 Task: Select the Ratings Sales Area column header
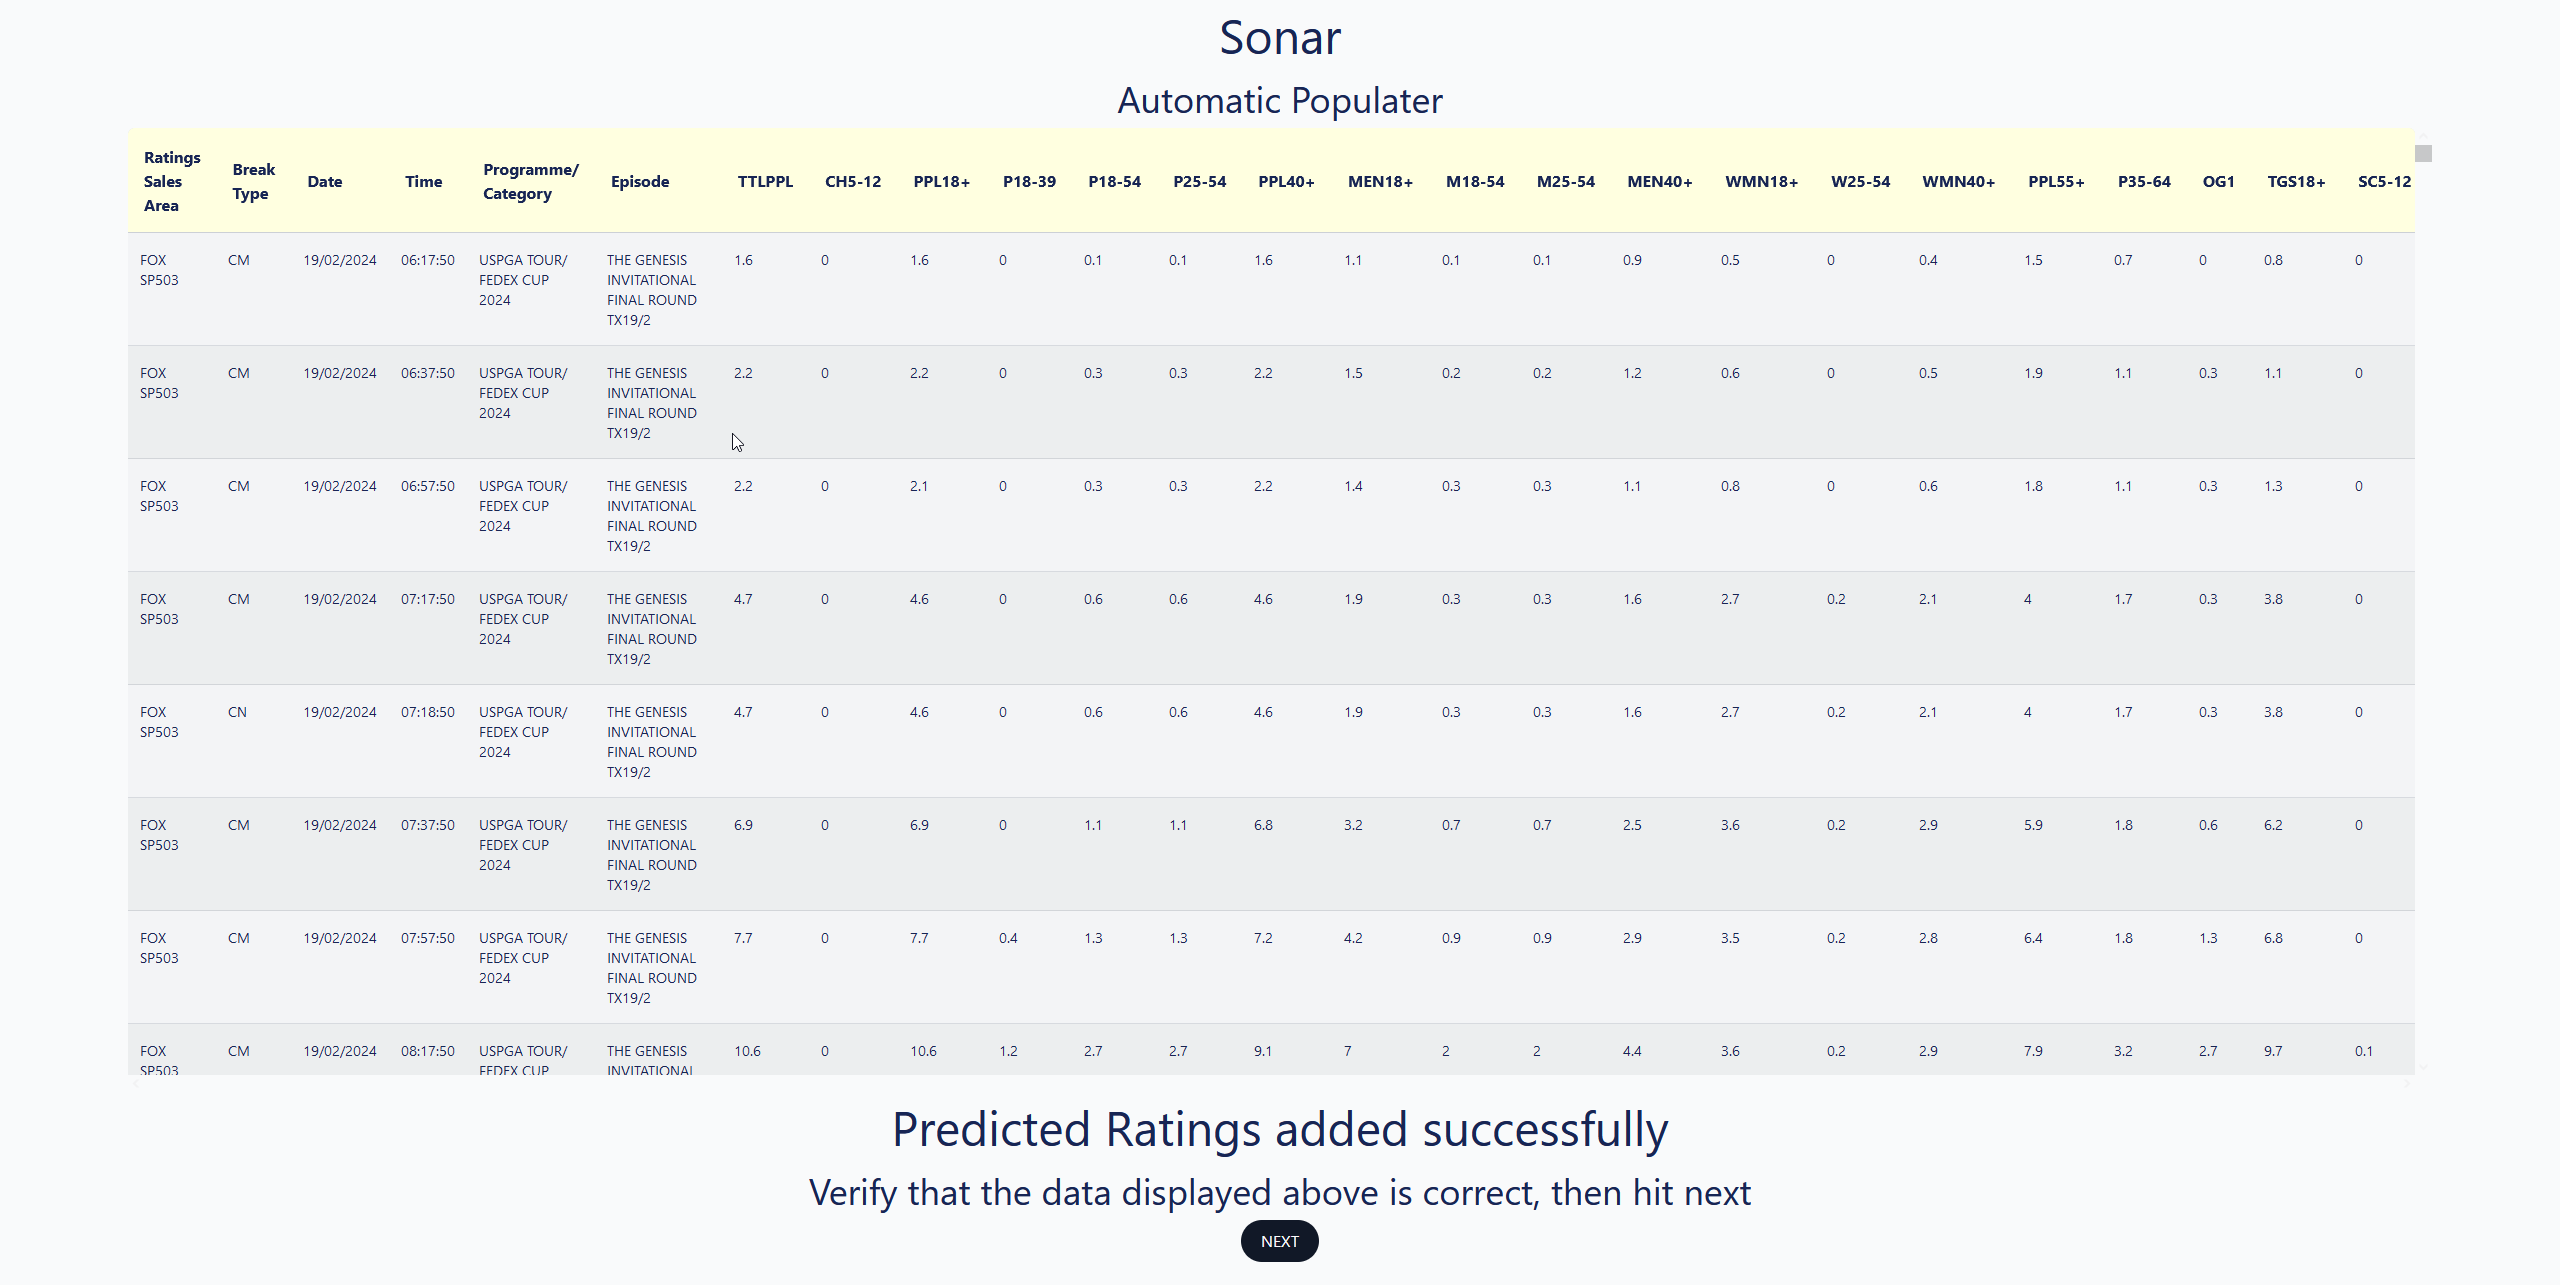pyautogui.click(x=171, y=182)
